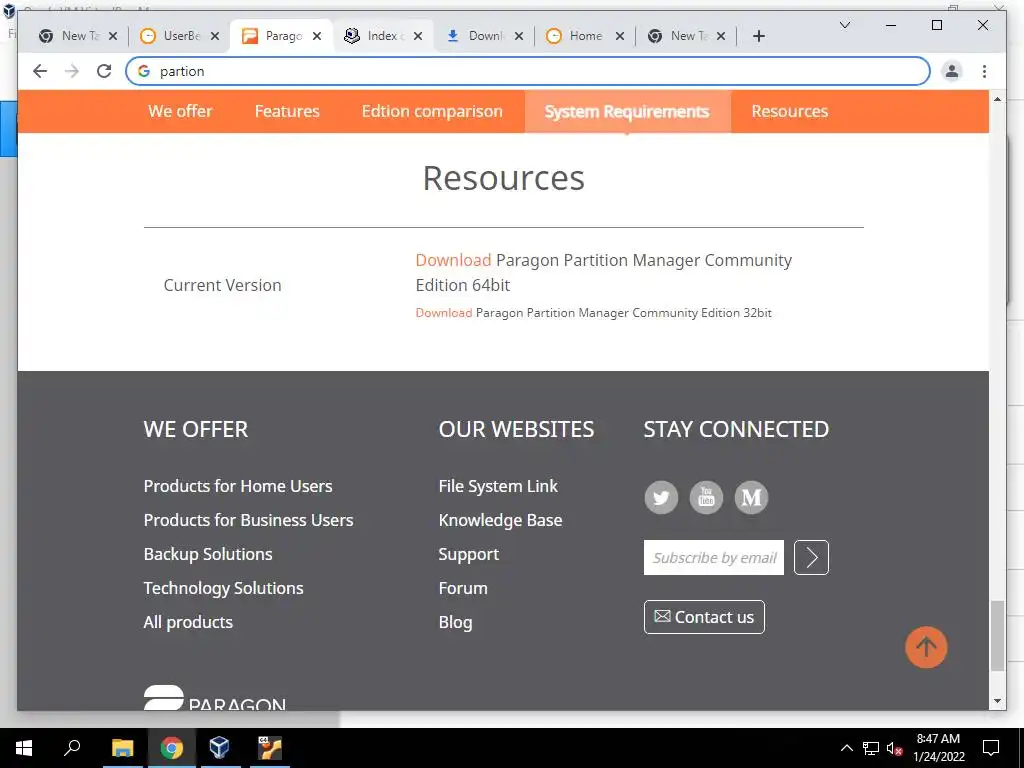Open All products link

point(188,622)
